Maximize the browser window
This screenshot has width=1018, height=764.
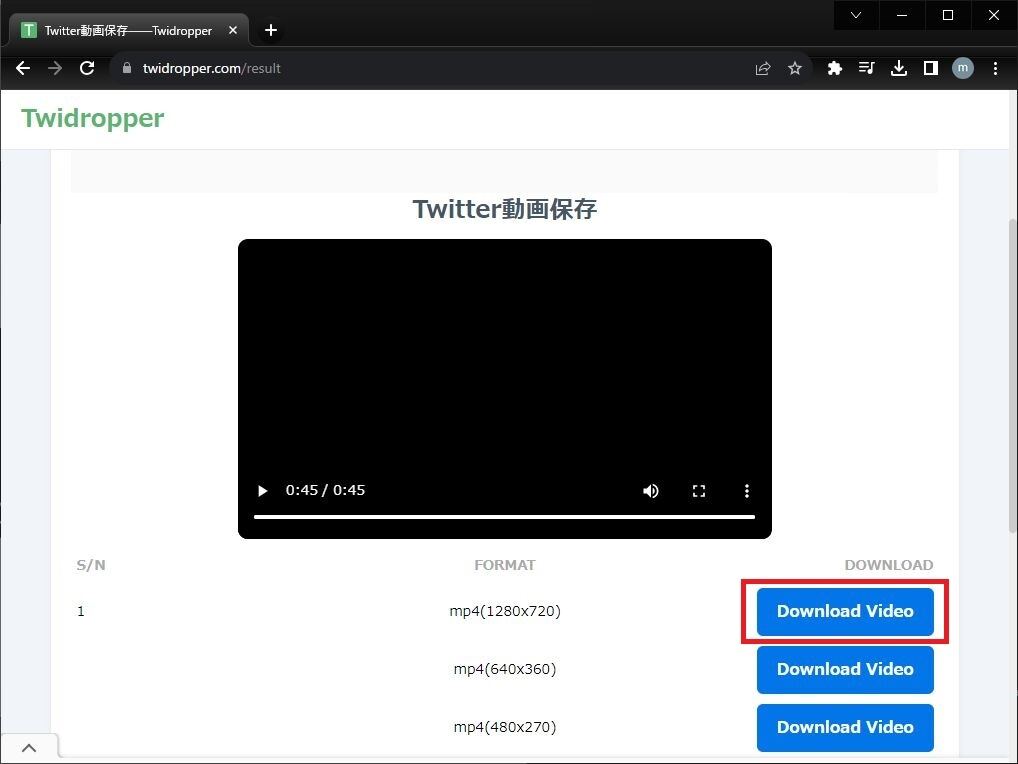[948, 15]
